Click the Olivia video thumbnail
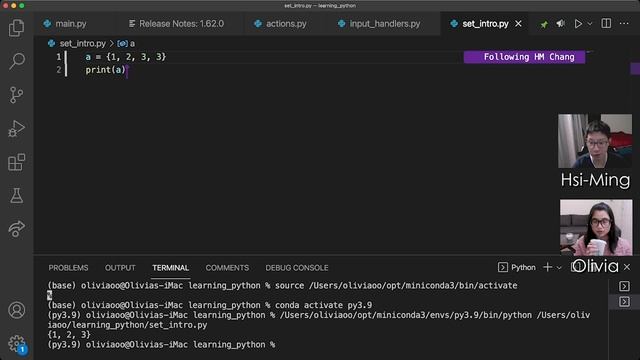640x360 pixels. click(596, 227)
